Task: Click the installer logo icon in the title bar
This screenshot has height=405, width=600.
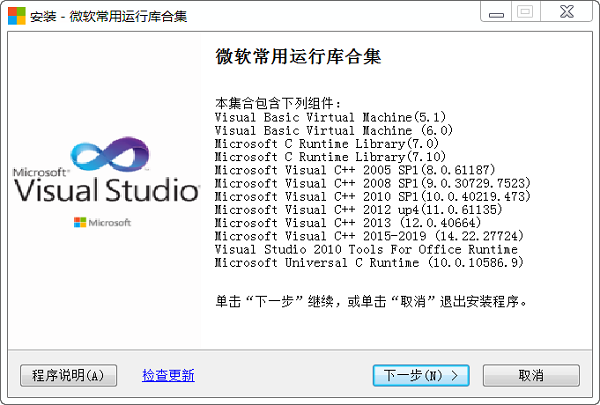Action: coord(16,16)
